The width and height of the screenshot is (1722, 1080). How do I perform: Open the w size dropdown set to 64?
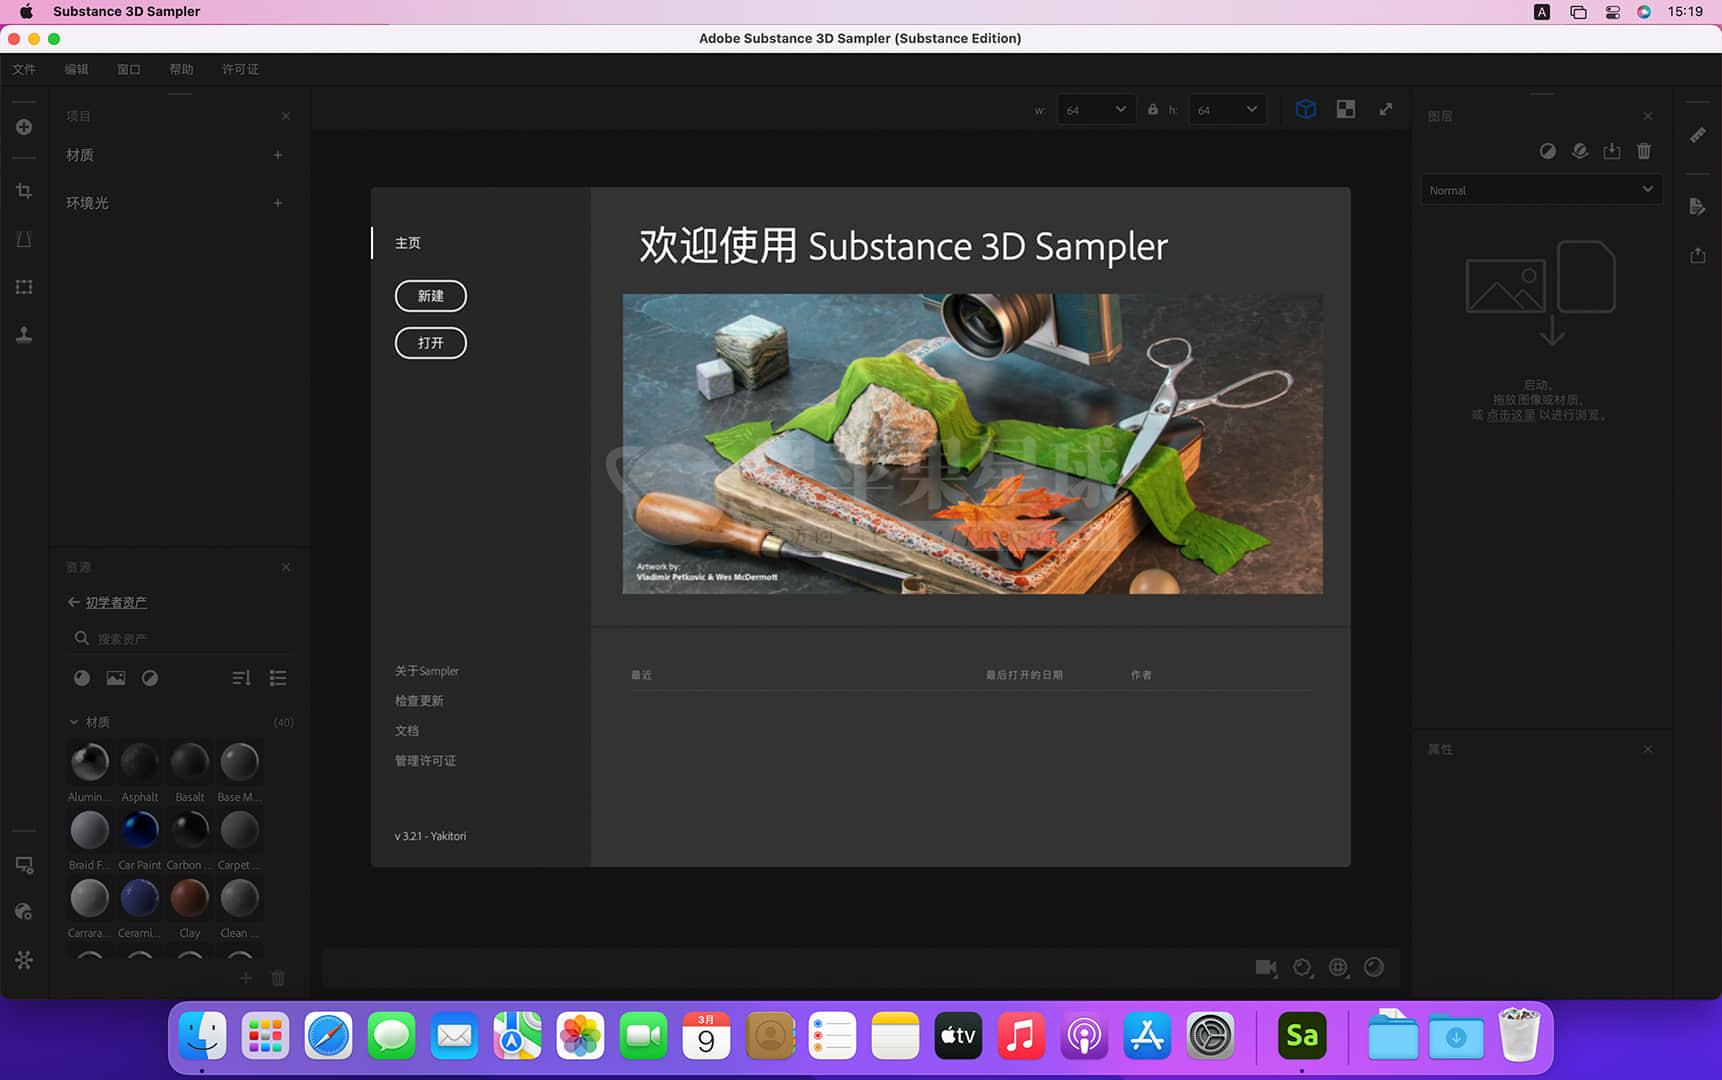click(x=1096, y=109)
